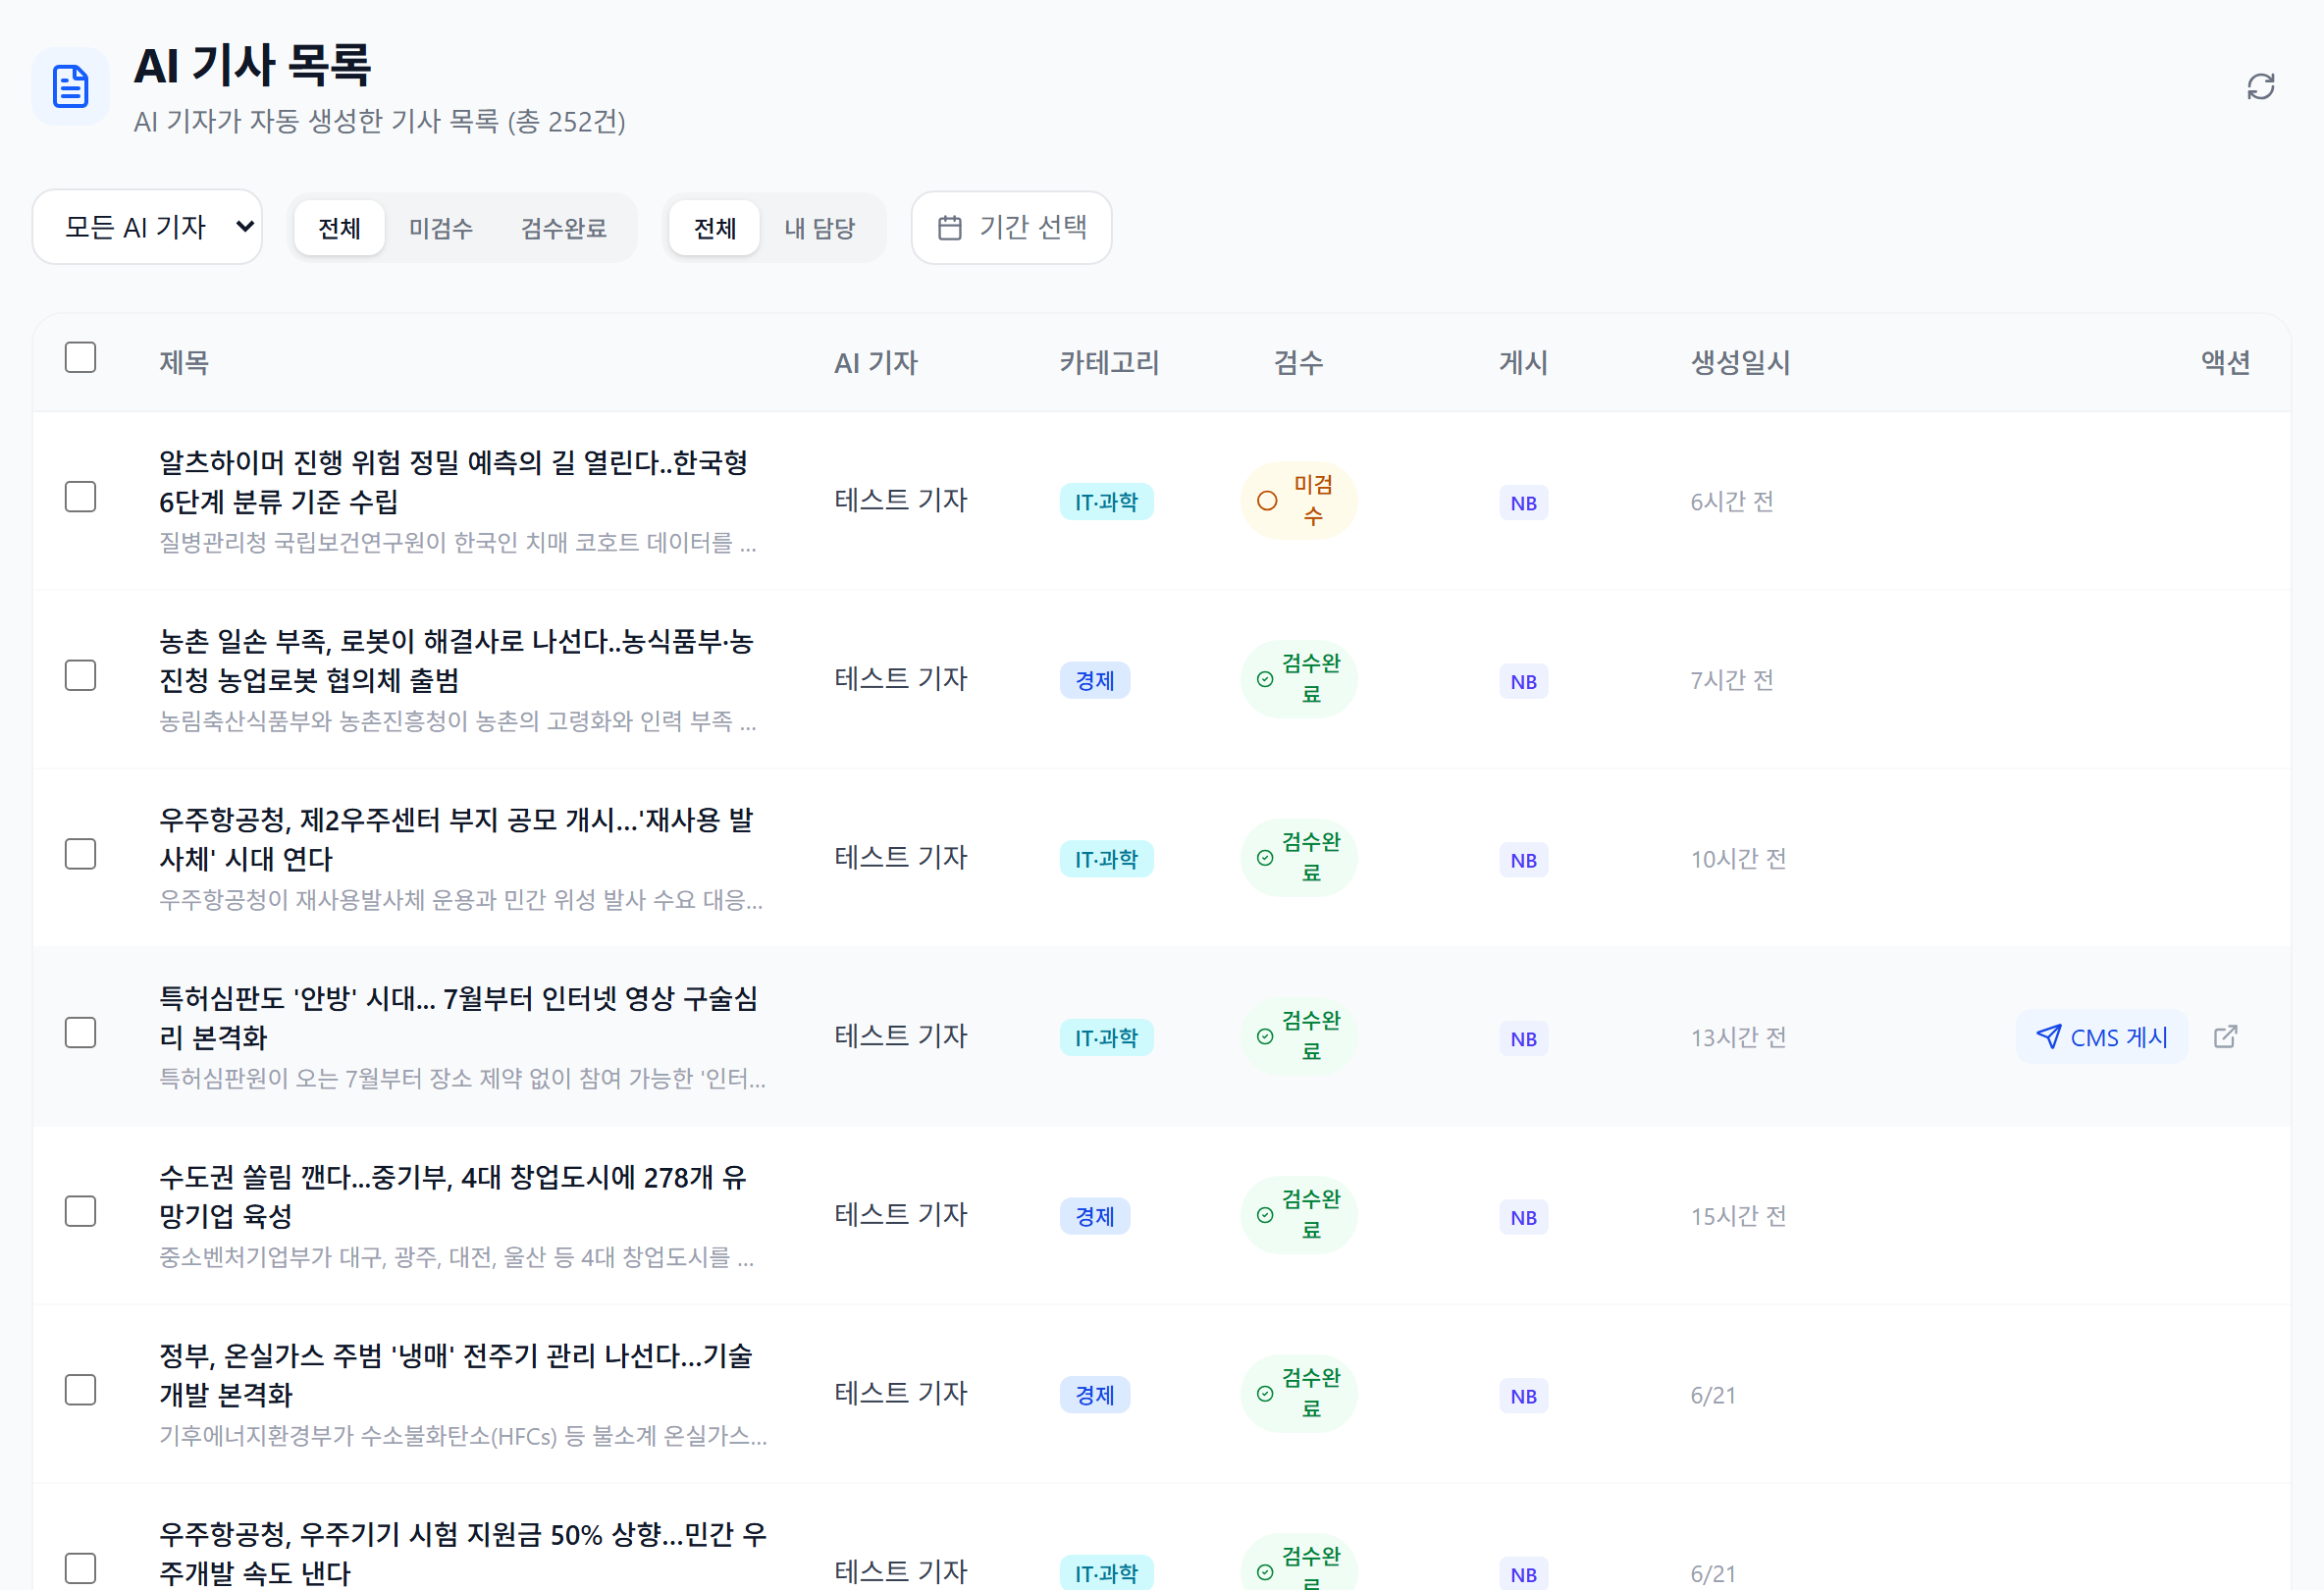Click NB badge in 수도권 쏠림 row
Image resolution: width=2324 pixels, height=1590 pixels.
point(1523,1217)
